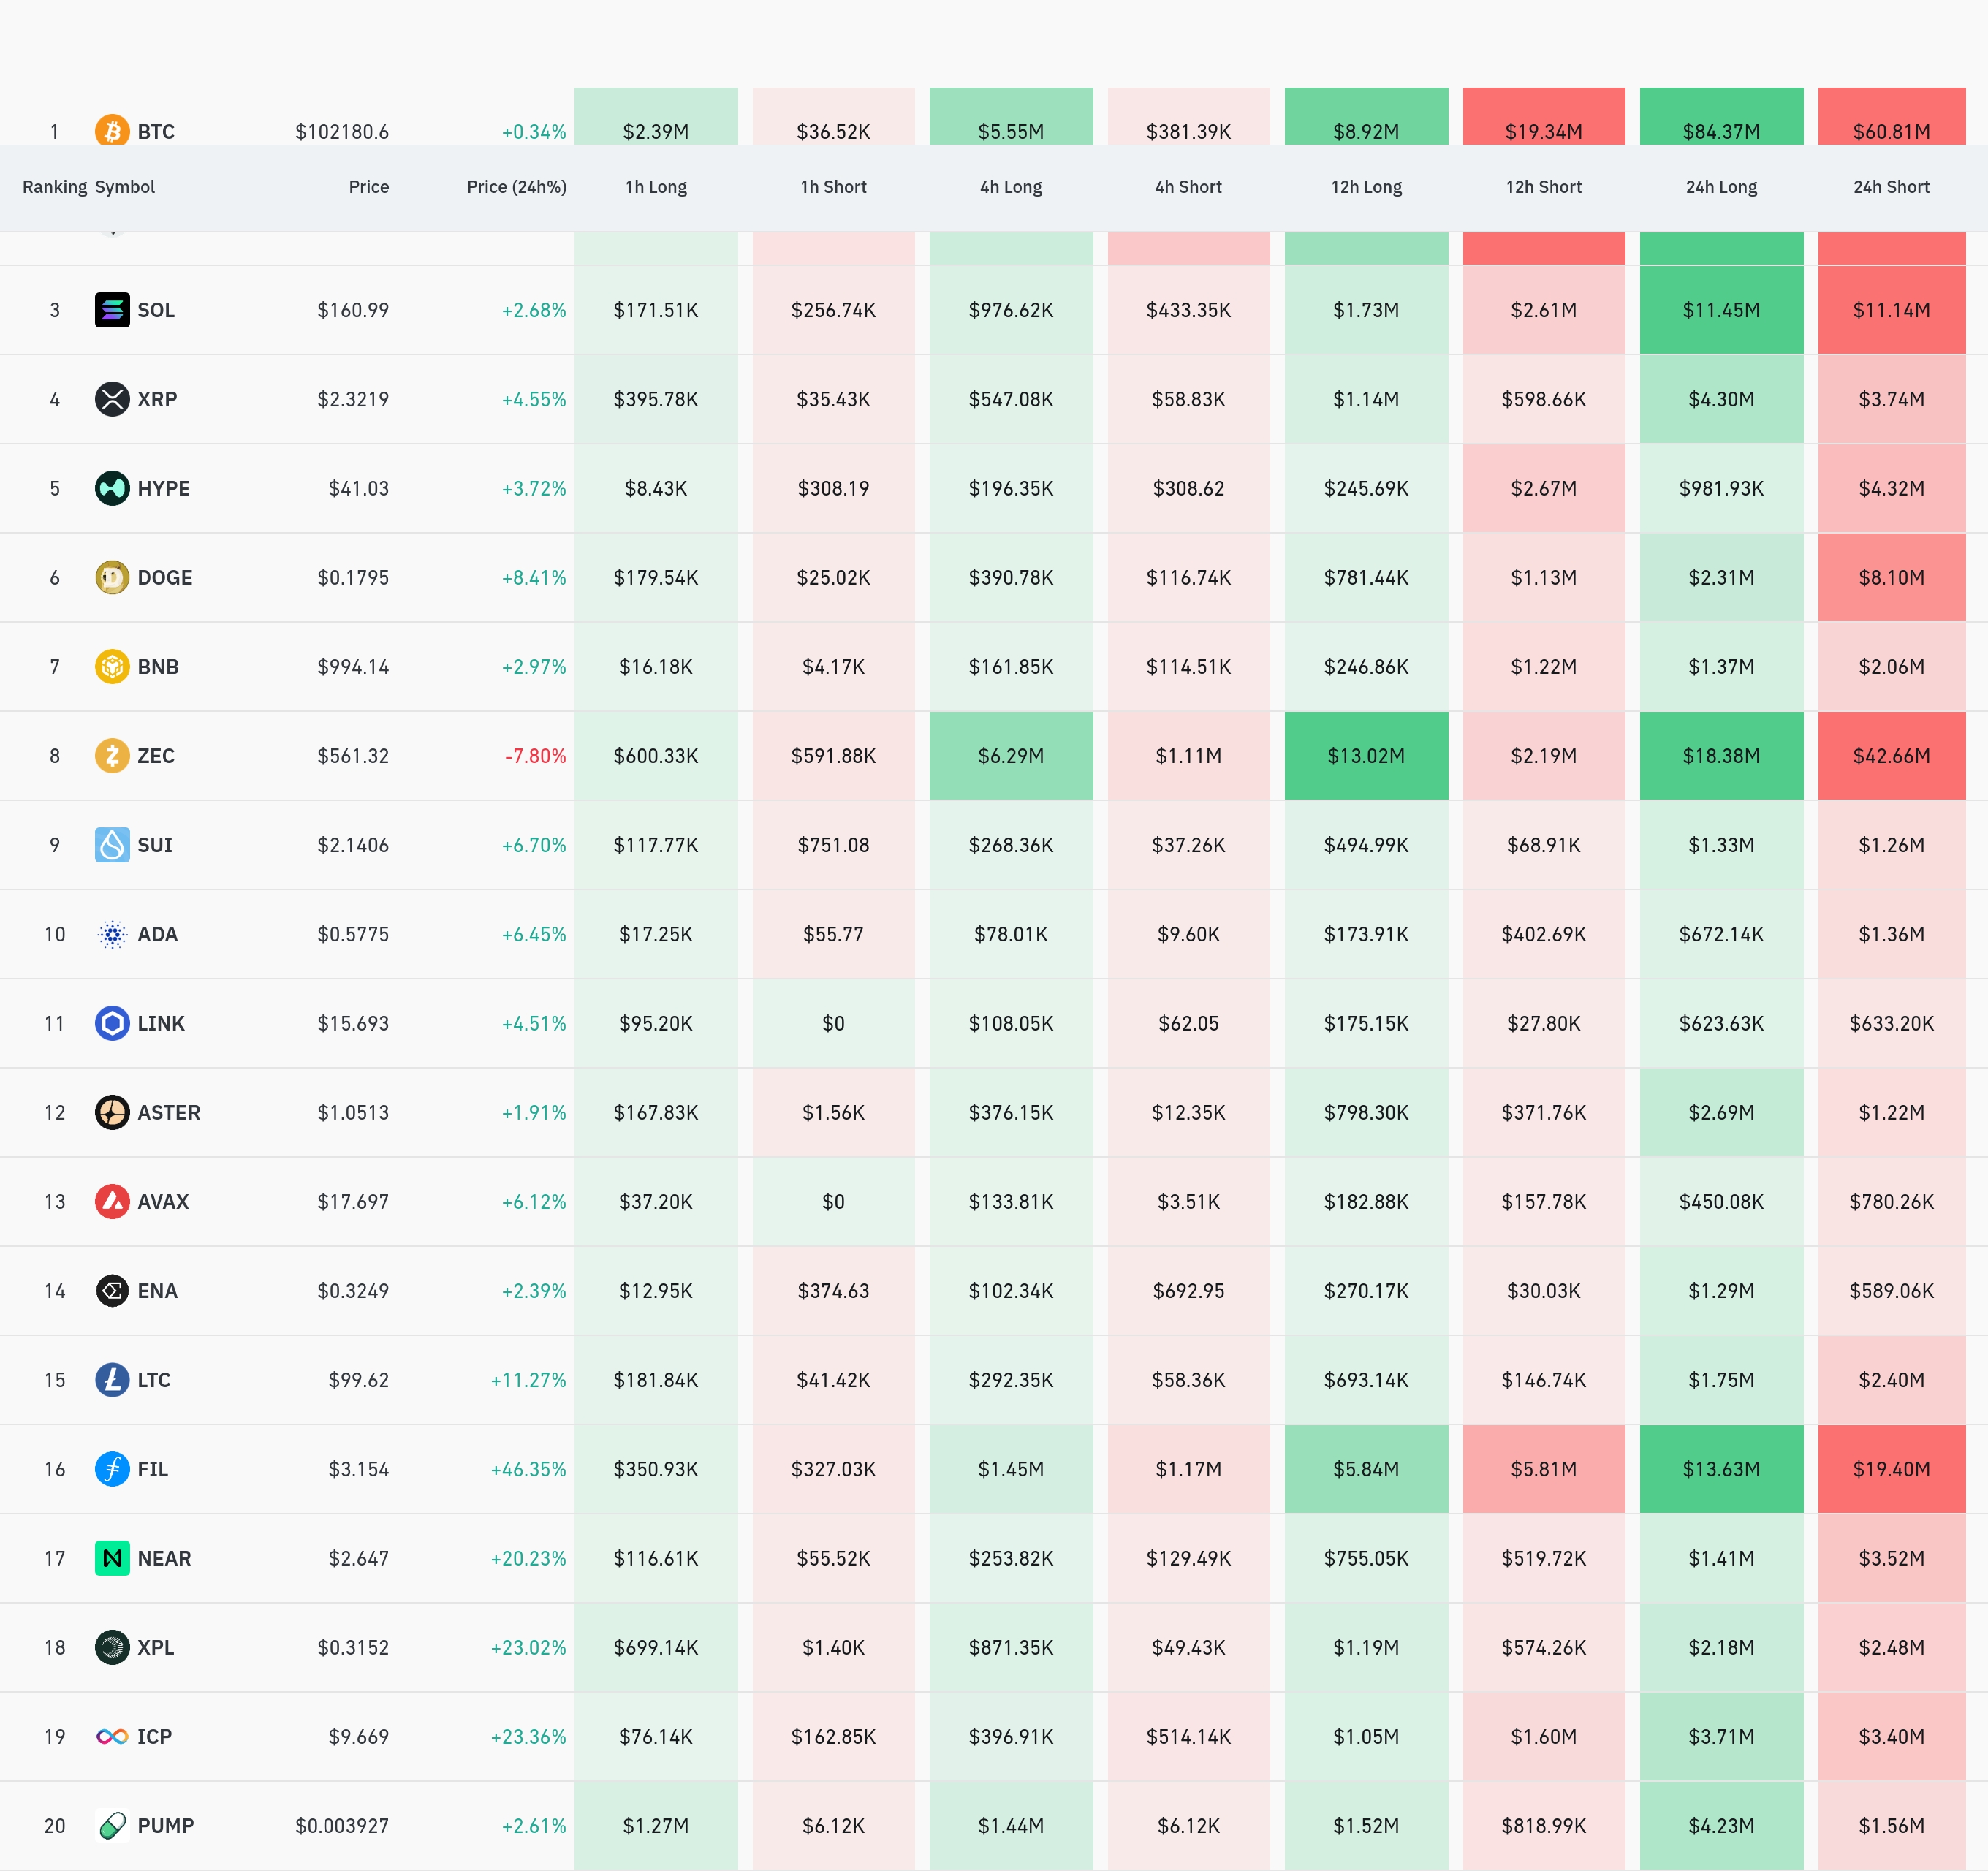The height and width of the screenshot is (1871, 1988).
Task: Click the Ranking column header
Action: point(54,187)
